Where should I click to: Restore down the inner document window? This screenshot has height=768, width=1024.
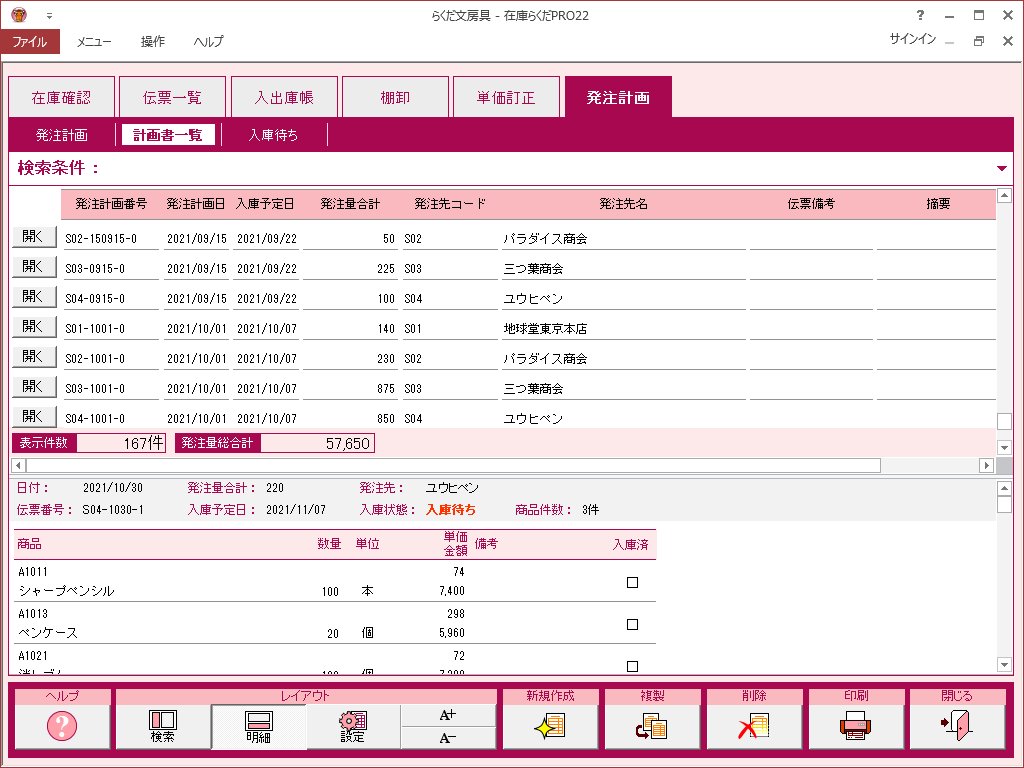978,41
